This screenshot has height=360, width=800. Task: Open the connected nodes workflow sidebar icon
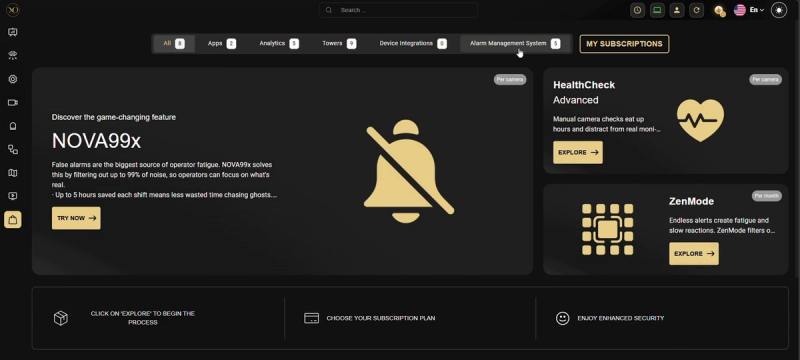tap(13, 149)
